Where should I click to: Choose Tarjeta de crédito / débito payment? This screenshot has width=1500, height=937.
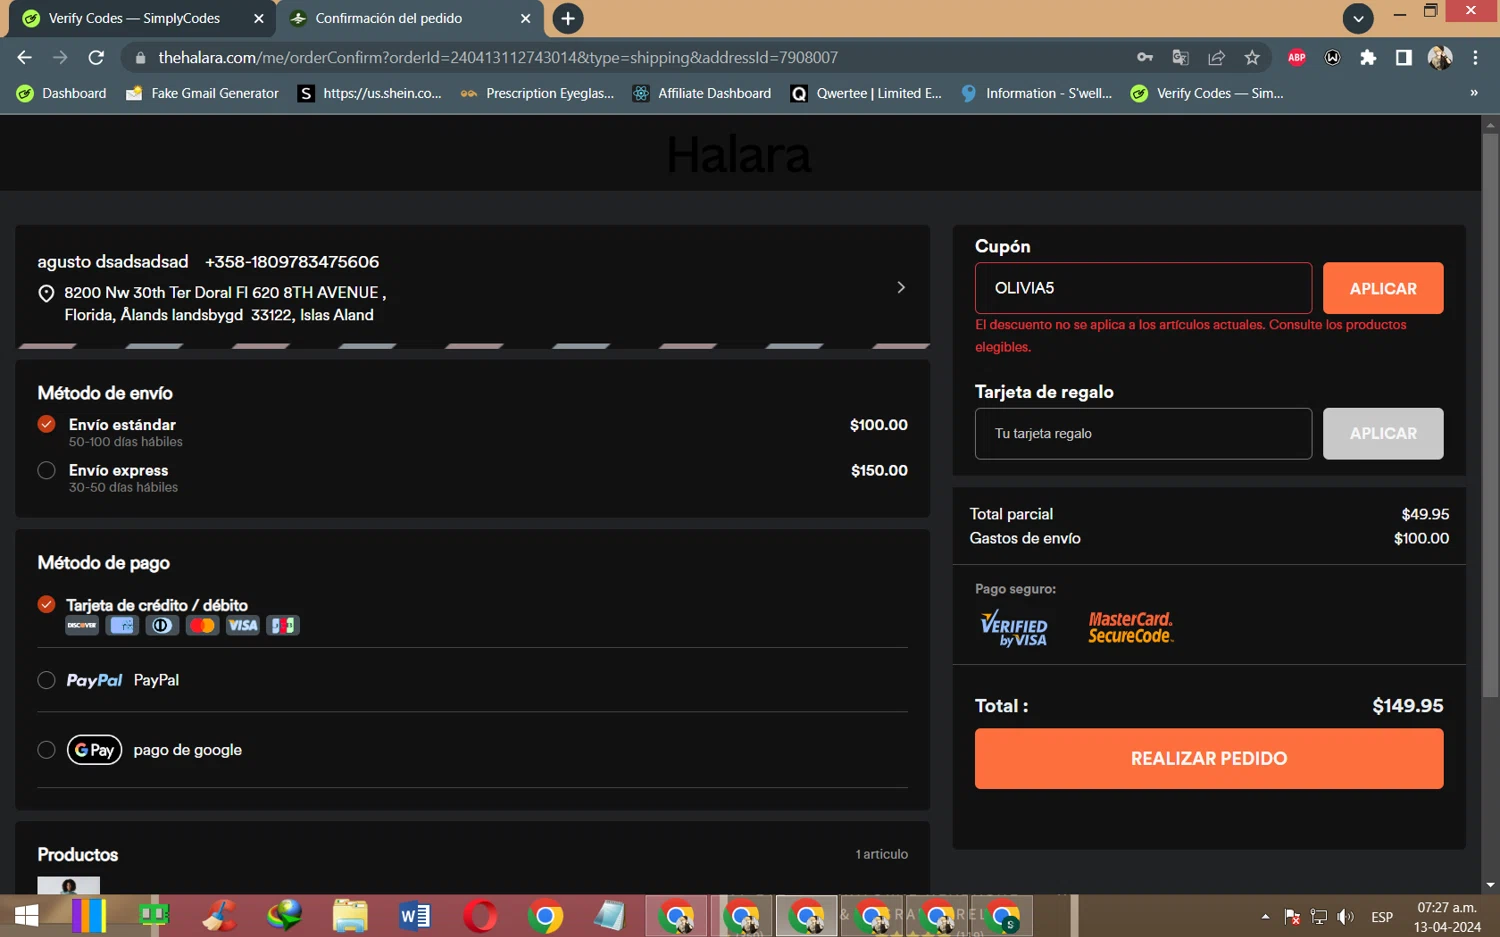[46, 604]
